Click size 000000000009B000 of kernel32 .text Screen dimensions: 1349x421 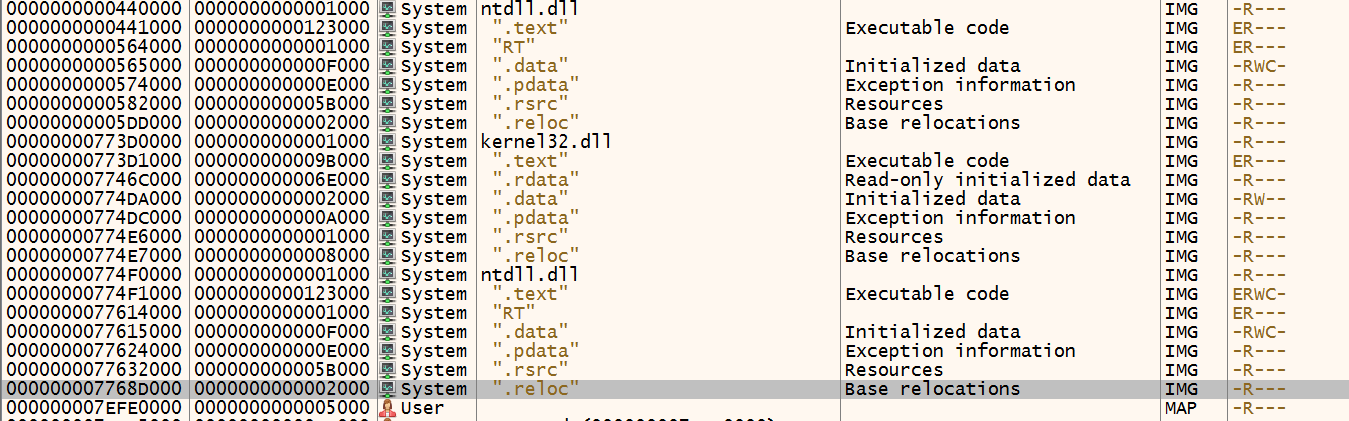point(280,161)
